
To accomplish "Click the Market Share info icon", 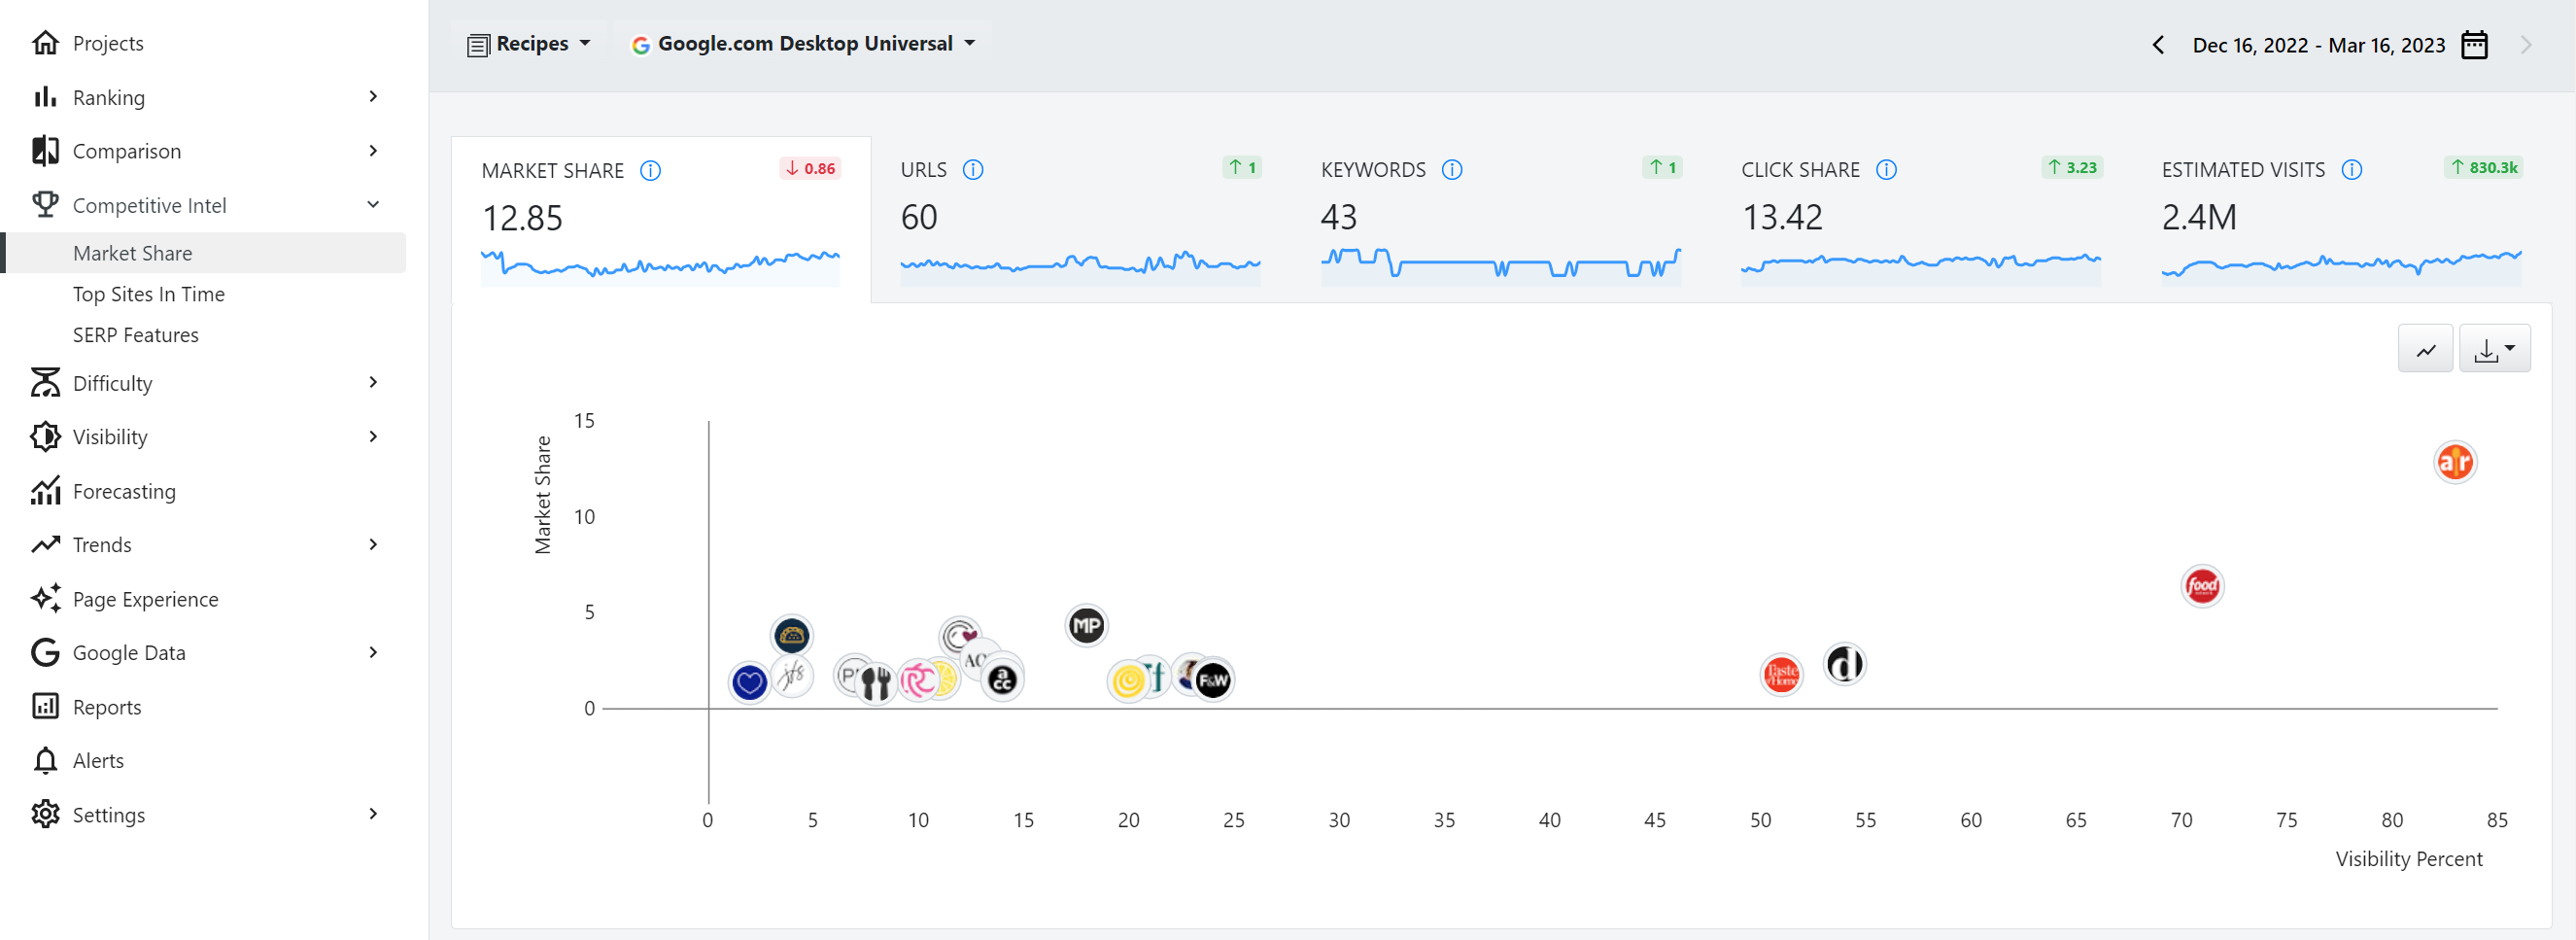I will pyautogui.click(x=650, y=171).
